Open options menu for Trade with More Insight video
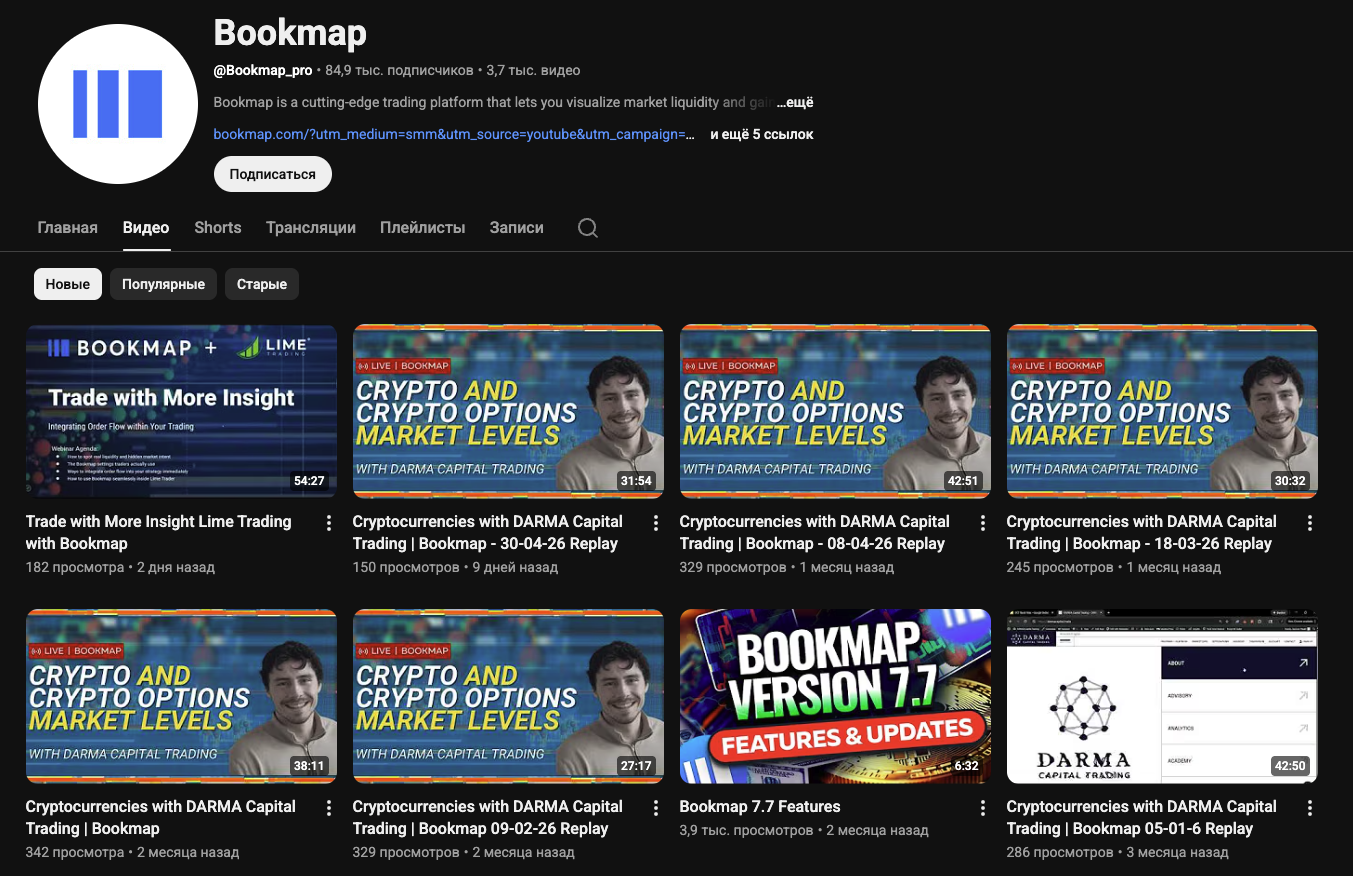This screenshot has height=876, width=1353. pyautogui.click(x=329, y=523)
